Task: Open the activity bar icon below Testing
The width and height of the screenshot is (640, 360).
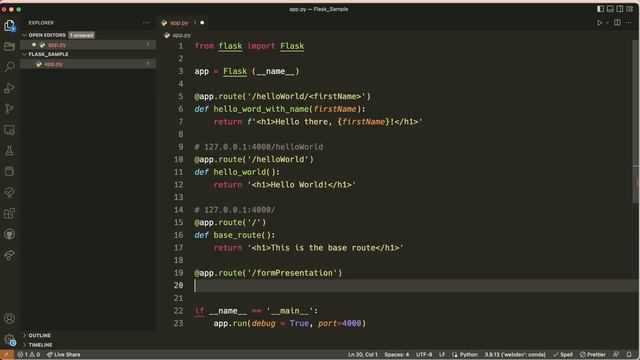Action: click(x=9, y=171)
